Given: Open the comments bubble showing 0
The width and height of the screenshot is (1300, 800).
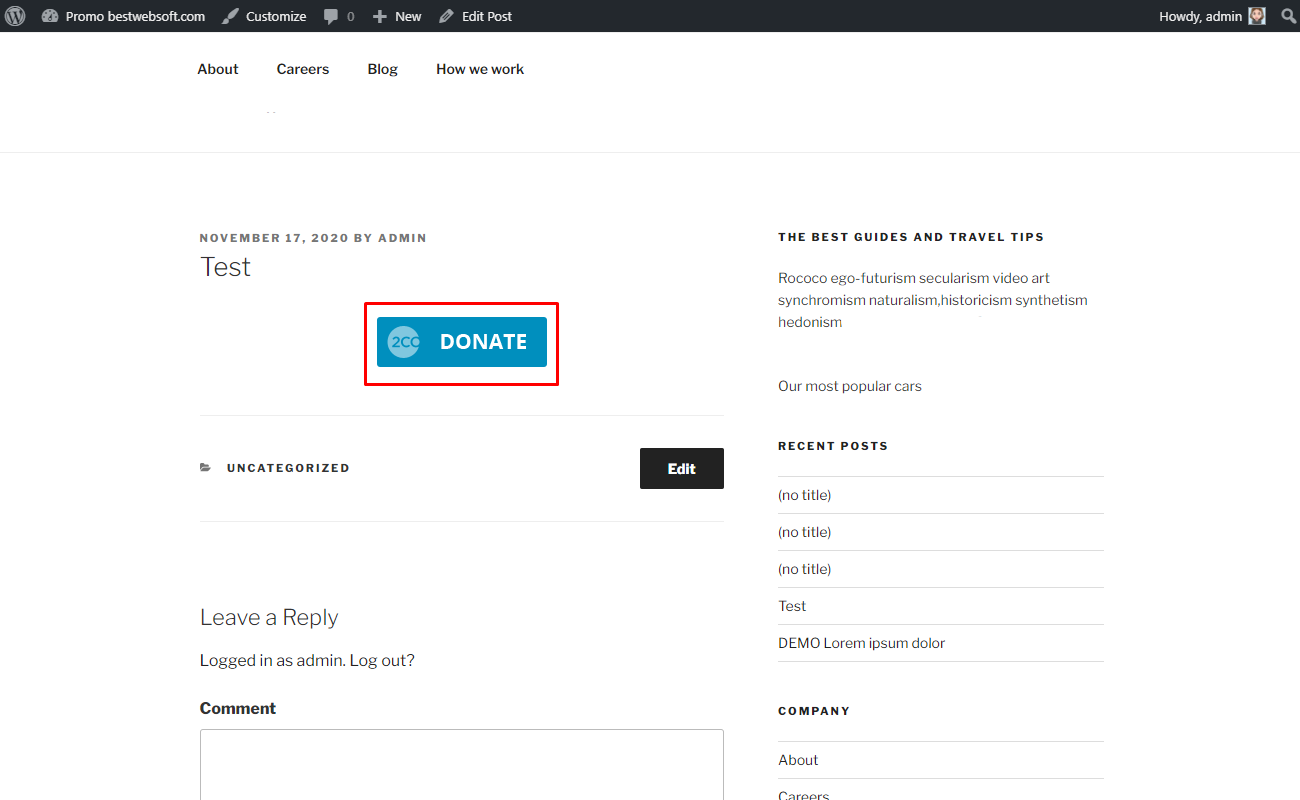Looking at the screenshot, I should [x=339, y=16].
